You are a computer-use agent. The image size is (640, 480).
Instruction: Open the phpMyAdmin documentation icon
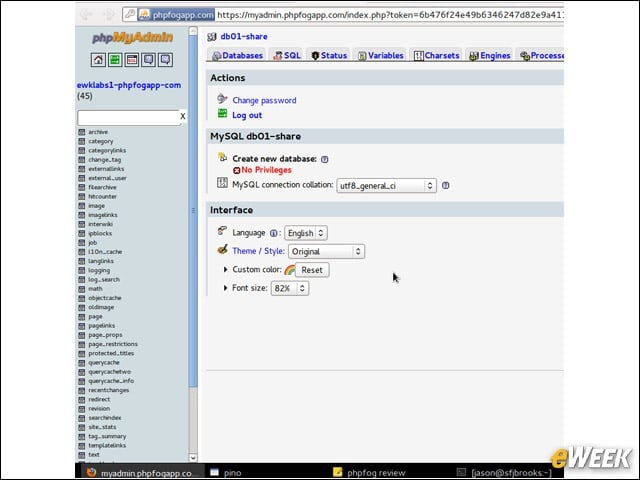tap(149, 60)
